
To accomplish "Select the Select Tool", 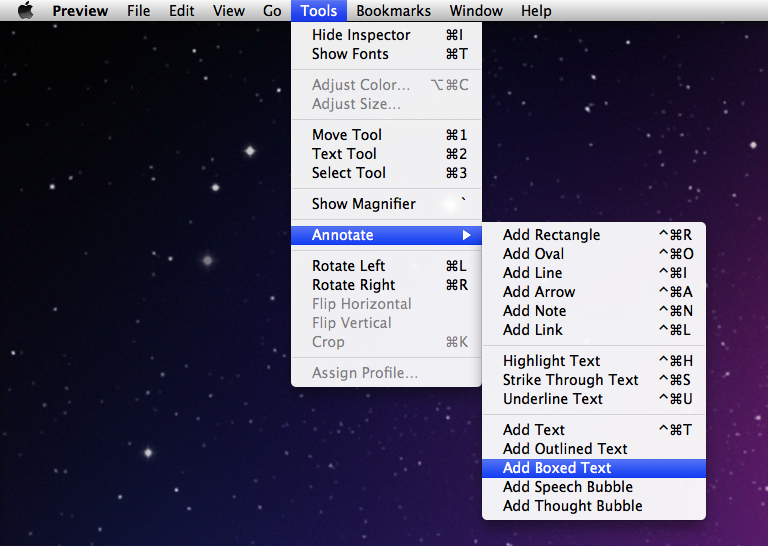I will click(386, 173).
